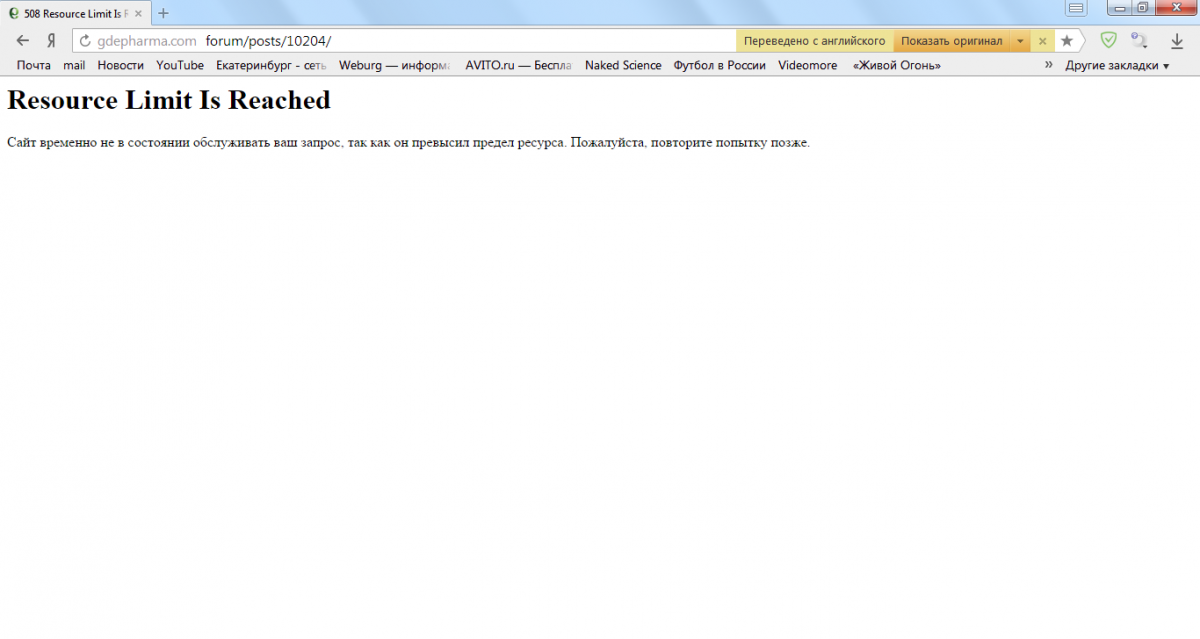Screen dimensions: 1200x639
Task: Show hidden bookmarks with the chevron
Action: (x=1049, y=65)
